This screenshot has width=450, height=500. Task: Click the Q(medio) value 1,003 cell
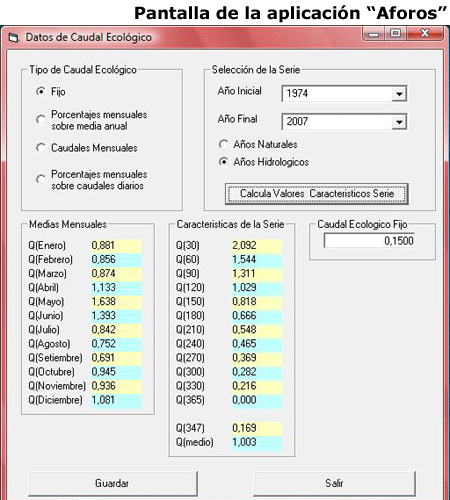[257, 442]
